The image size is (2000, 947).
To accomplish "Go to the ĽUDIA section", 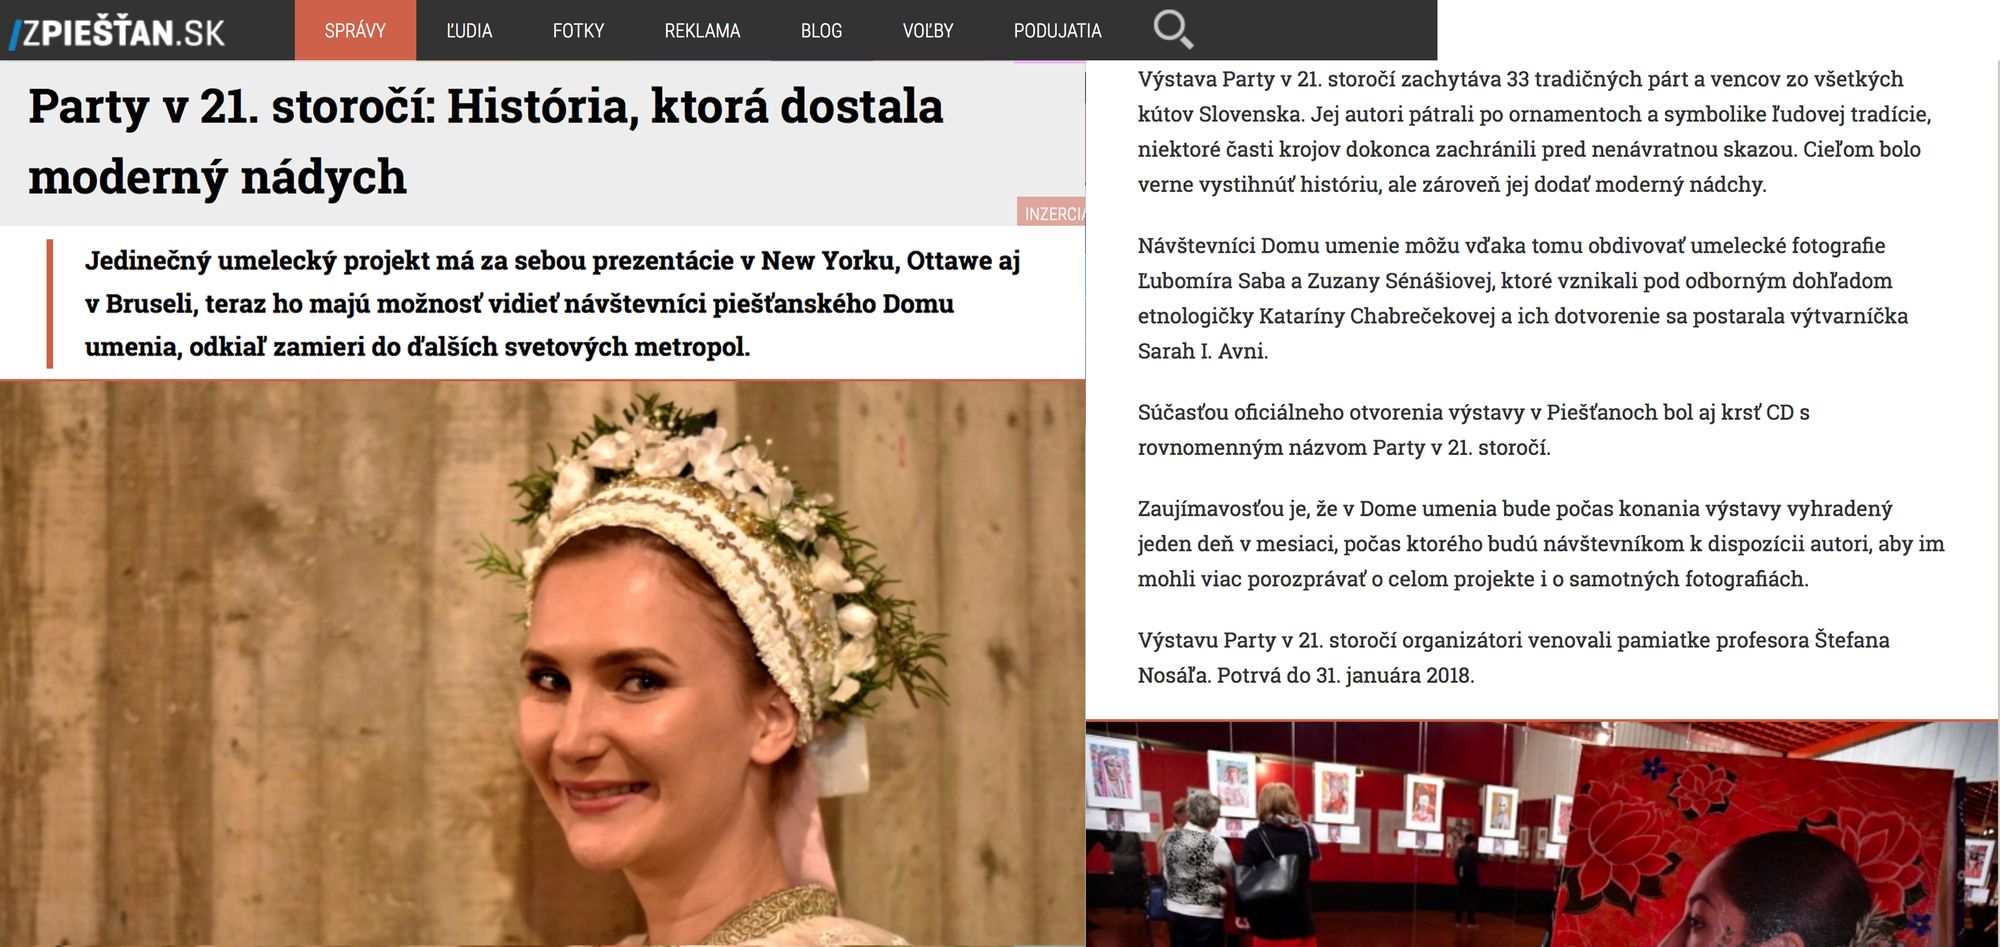I will [469, 30].
